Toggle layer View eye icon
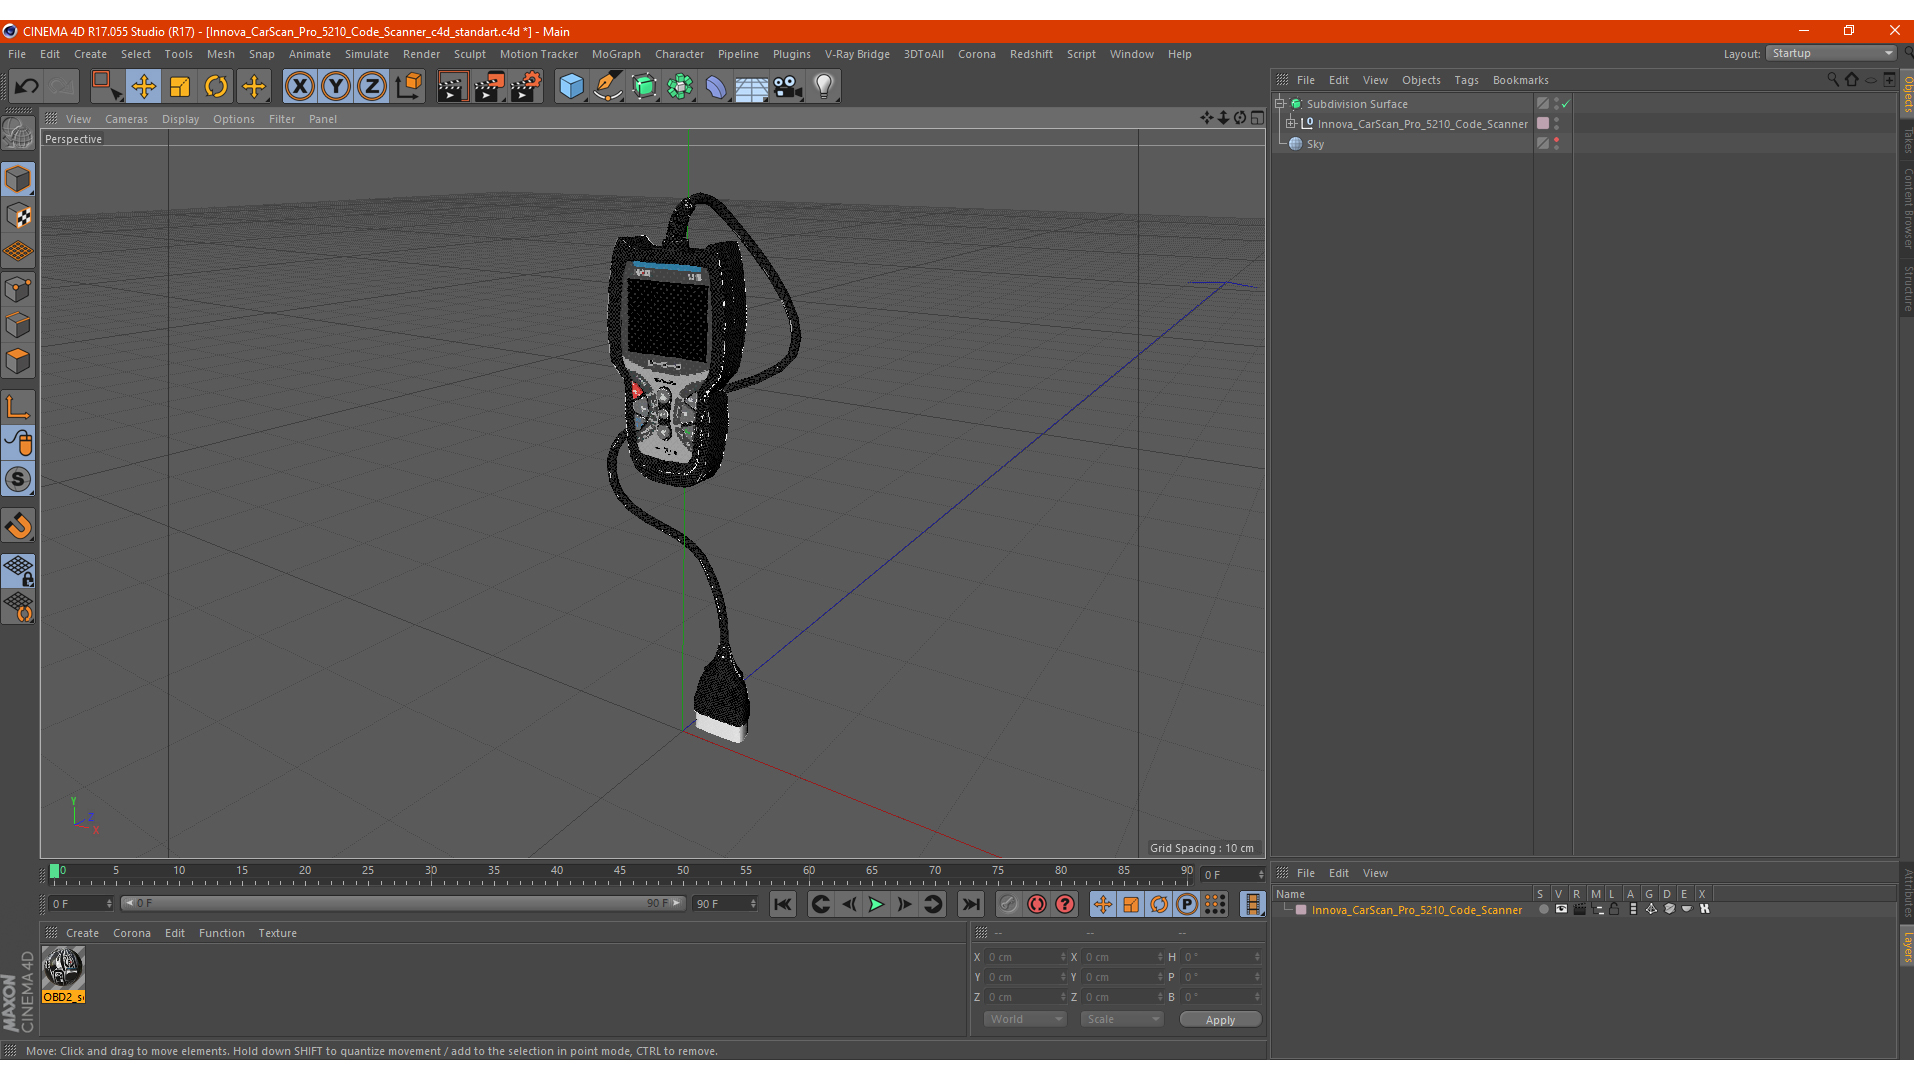Viewport: 1914px width, 1080px height. [x=1561, y=910]
